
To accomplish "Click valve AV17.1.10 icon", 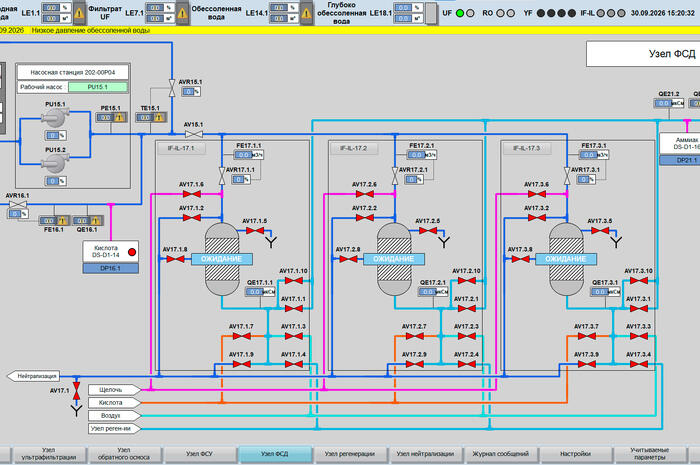I will [x=293, y=281].
